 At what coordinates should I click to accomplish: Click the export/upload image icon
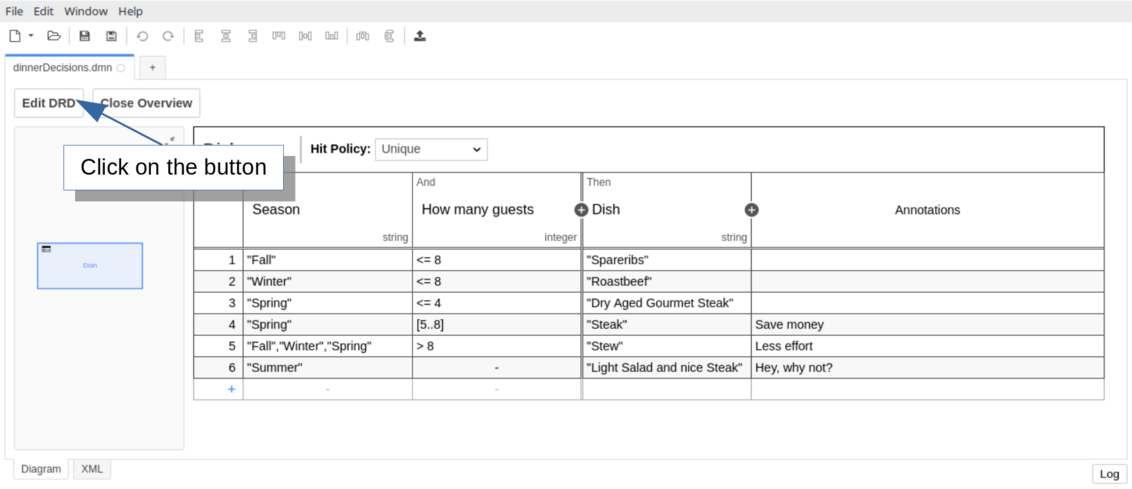(x=420, y=36)
